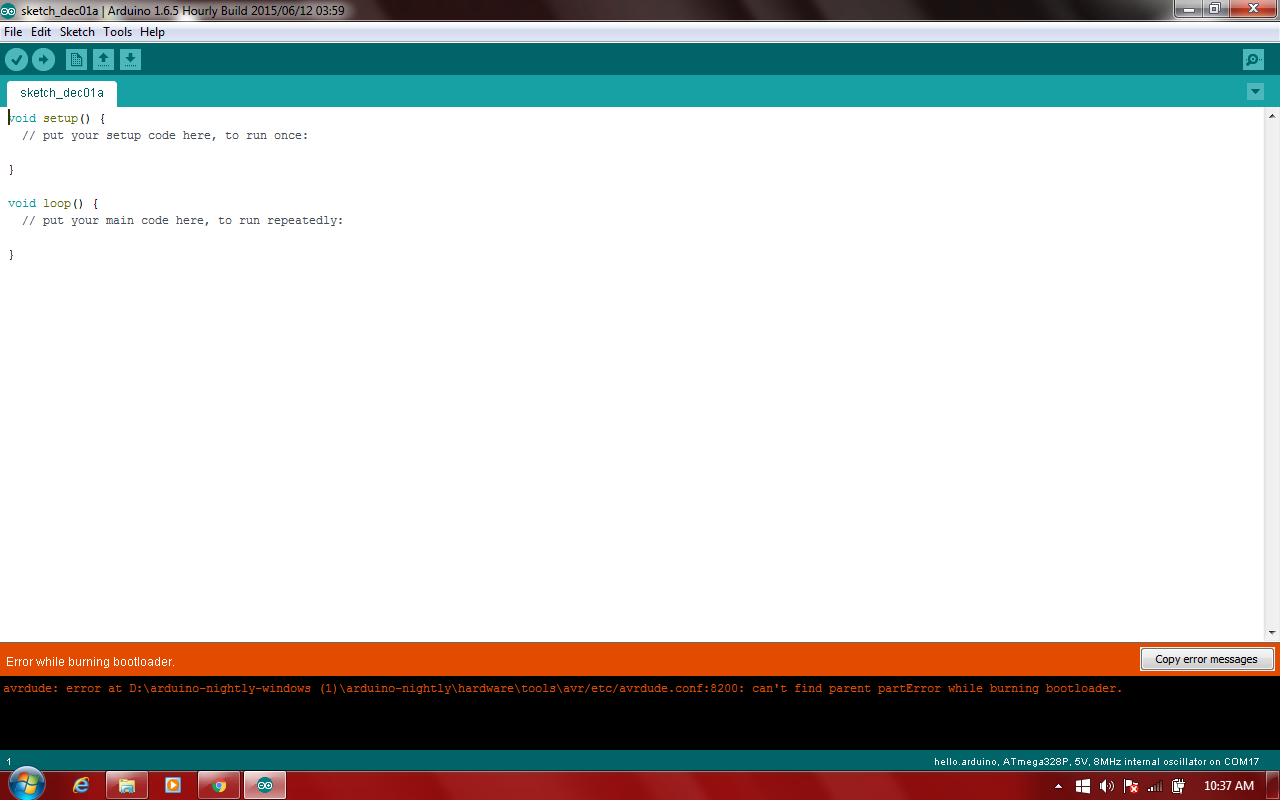The height and width of the screenshot is (800, 1280).
Task: Open the tab options dropdown arrow
Action: coord(1255,92)
